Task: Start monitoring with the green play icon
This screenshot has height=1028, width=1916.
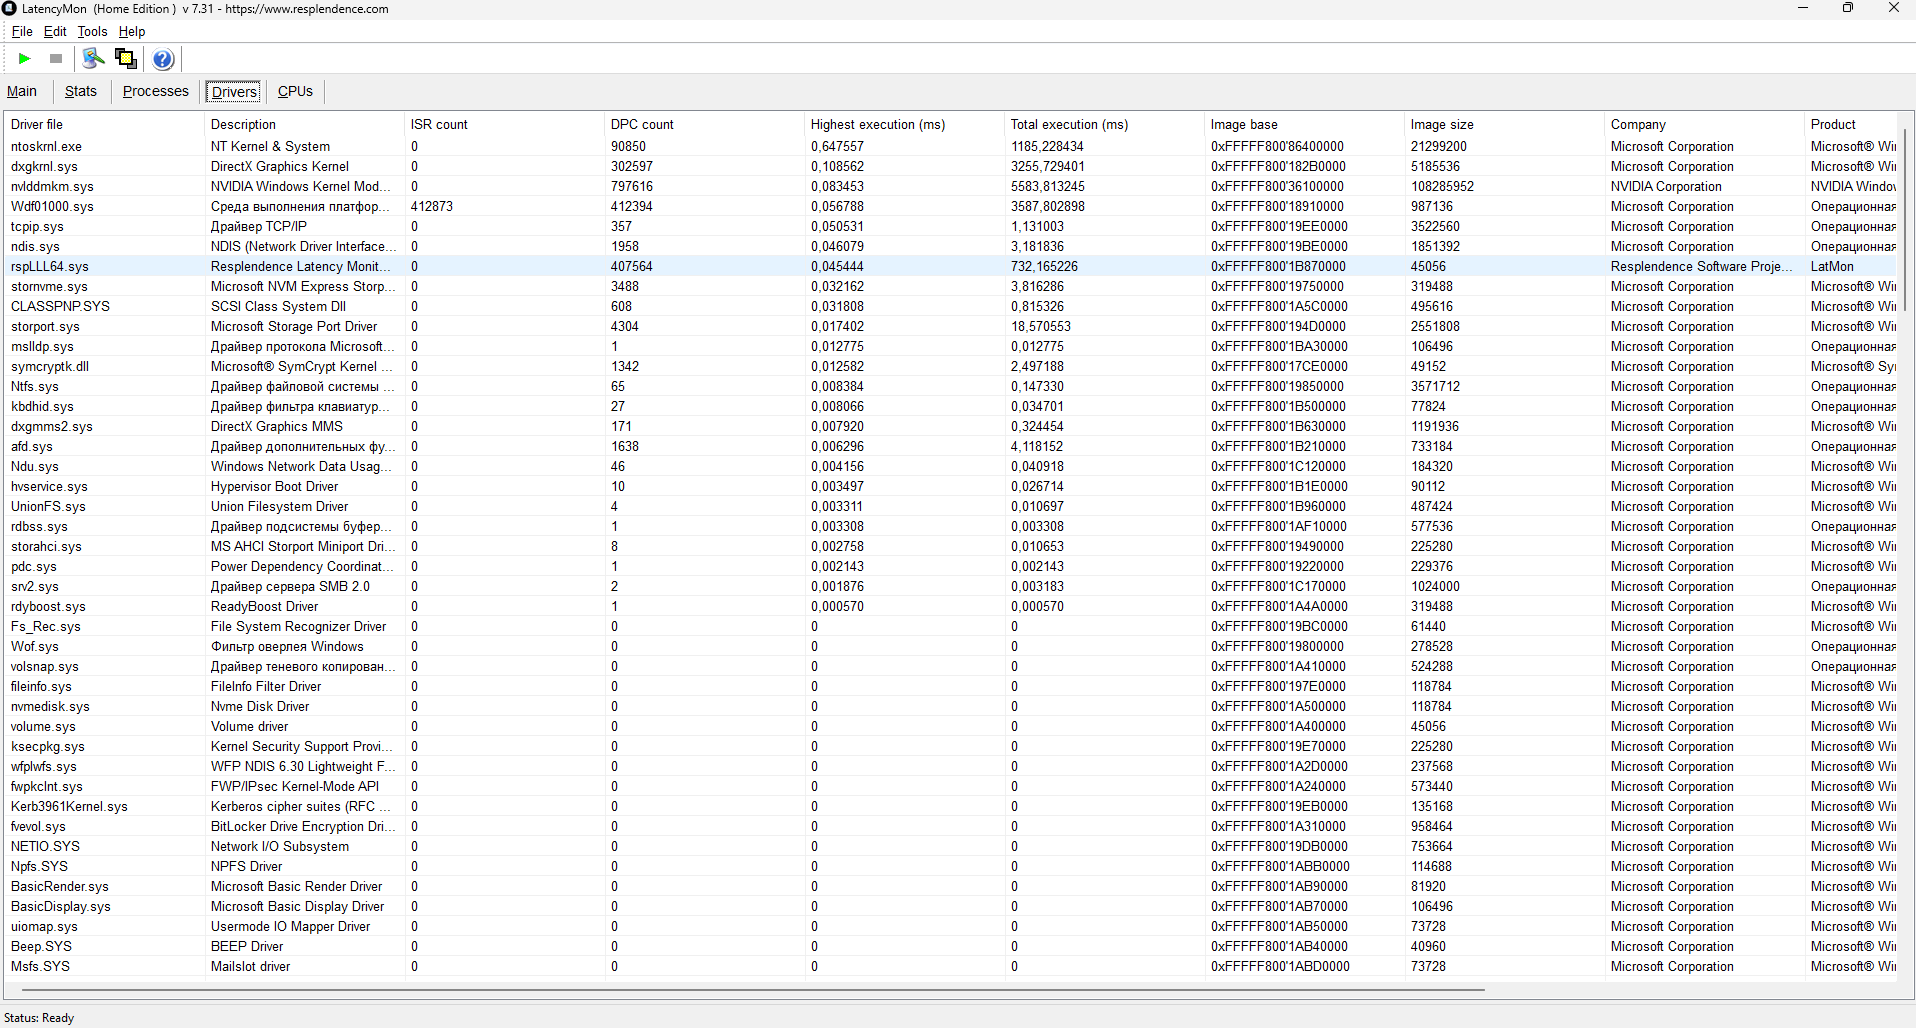Action: [25, 59]
